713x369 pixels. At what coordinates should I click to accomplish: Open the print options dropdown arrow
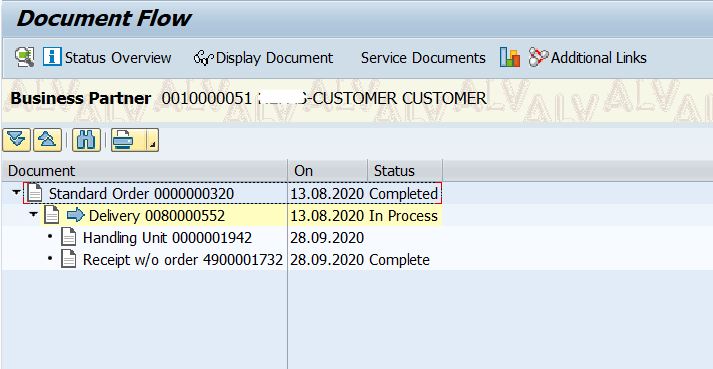click(153, 140)
